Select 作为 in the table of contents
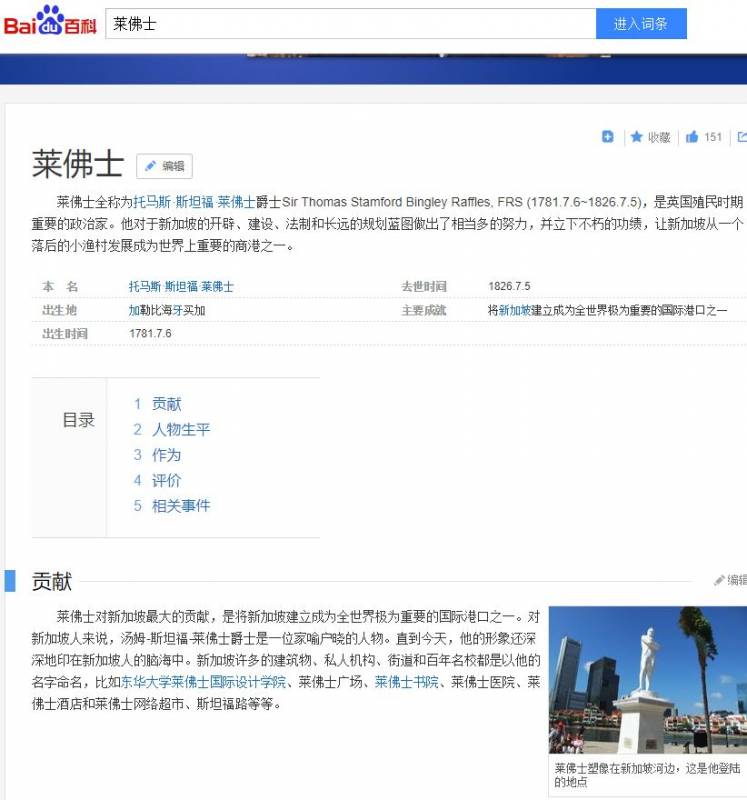This screenshot has height=800, width=747. (166, 455)
